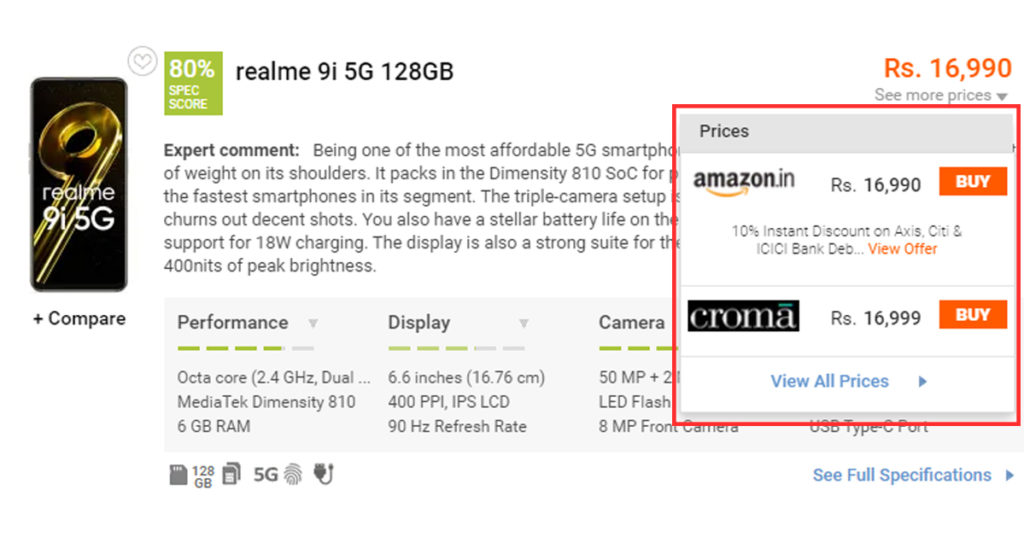The height and width of the screenshot is (537, 1024).
Task: Click the fingerprint sensor icon
Action: (x=293, y=474)
